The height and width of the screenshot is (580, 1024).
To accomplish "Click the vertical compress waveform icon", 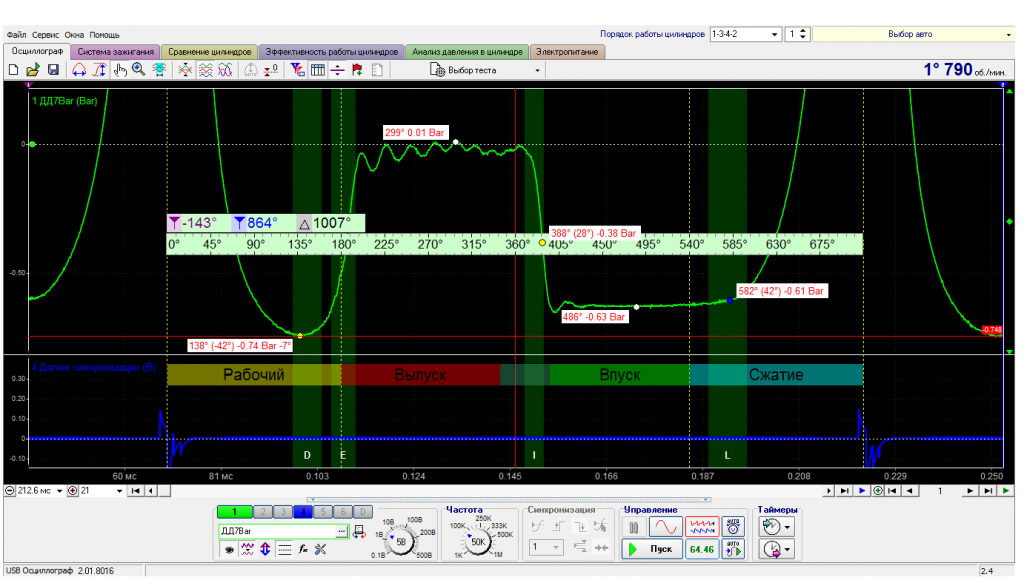I will pyautogui.click(x=185, y=70).
